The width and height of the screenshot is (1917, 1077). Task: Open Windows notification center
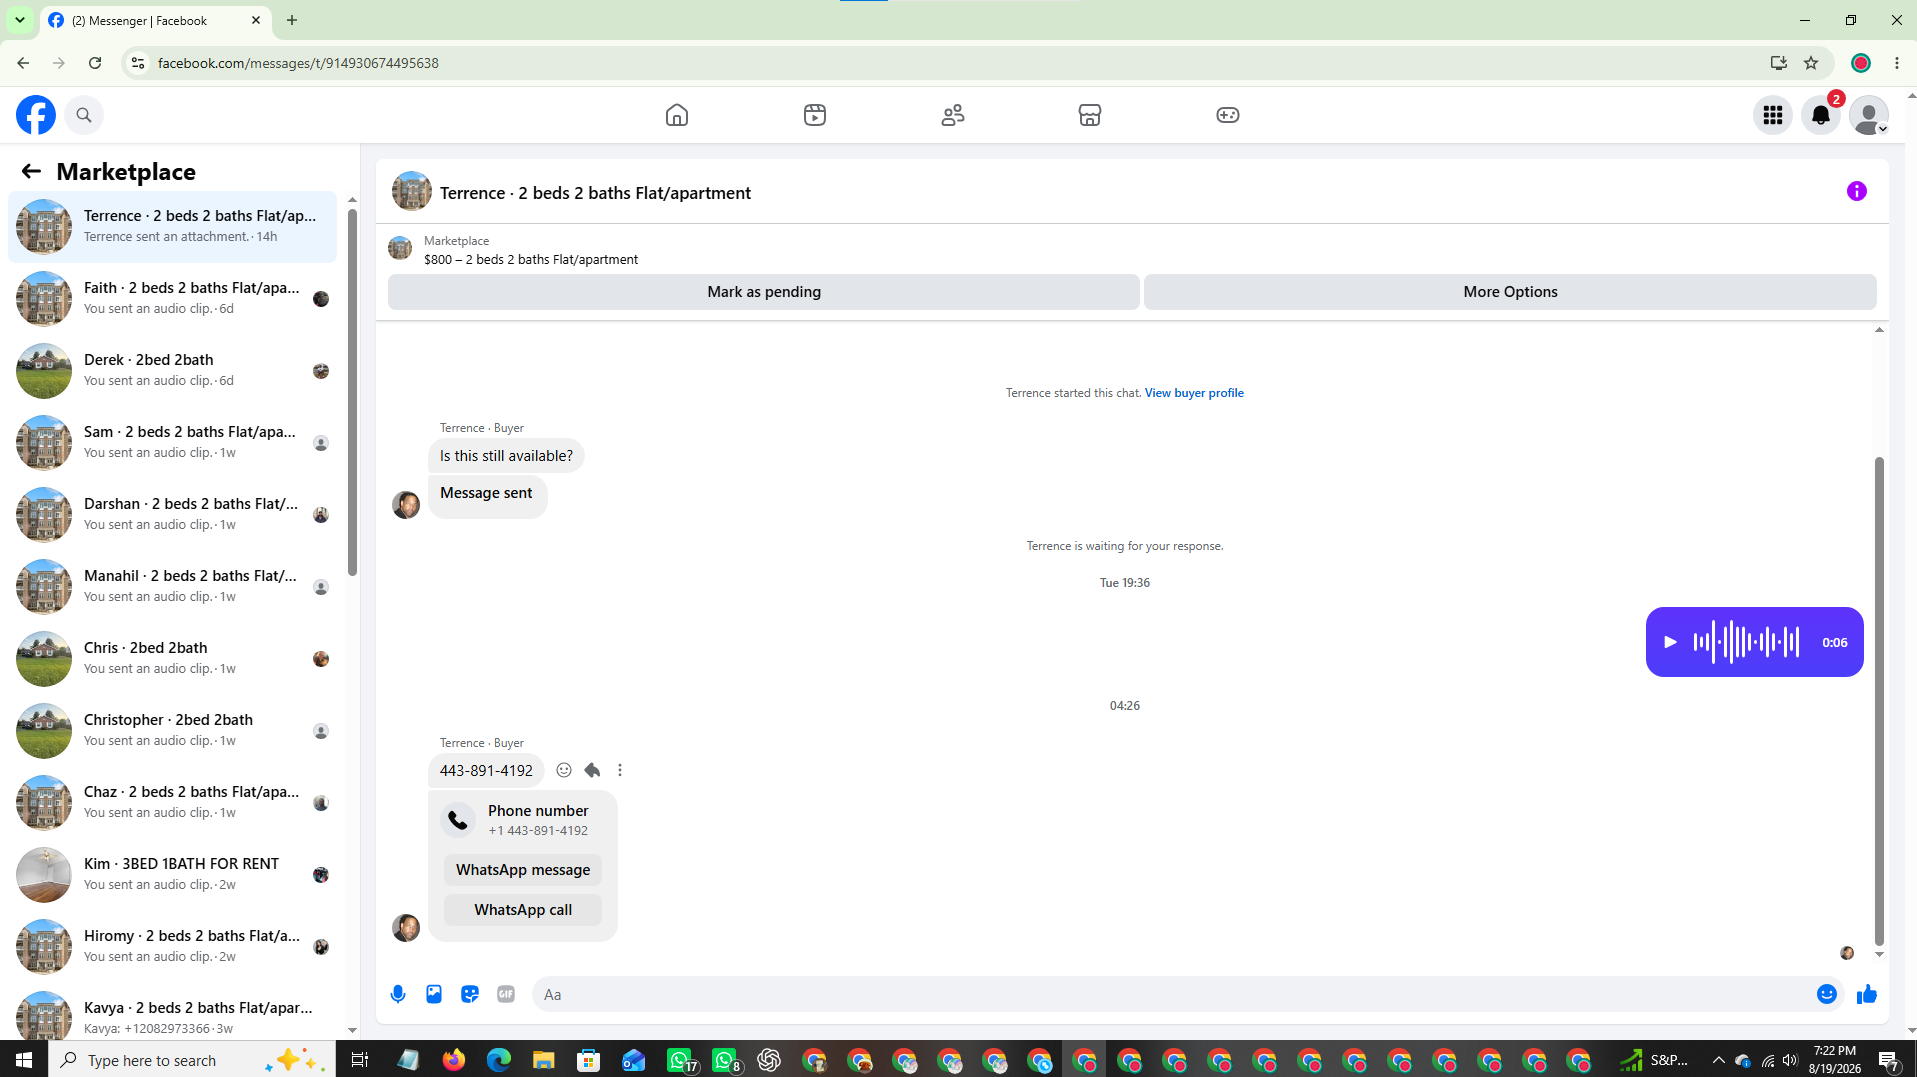[1889, 1060]
